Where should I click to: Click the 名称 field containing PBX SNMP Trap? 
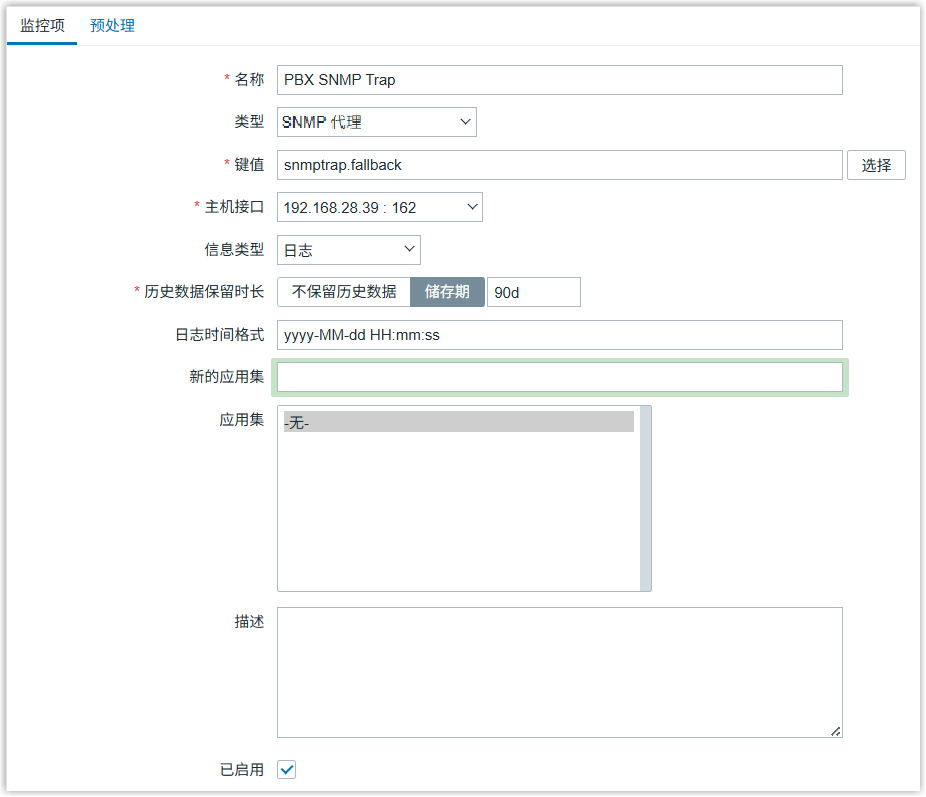click(x=559, y=80)
